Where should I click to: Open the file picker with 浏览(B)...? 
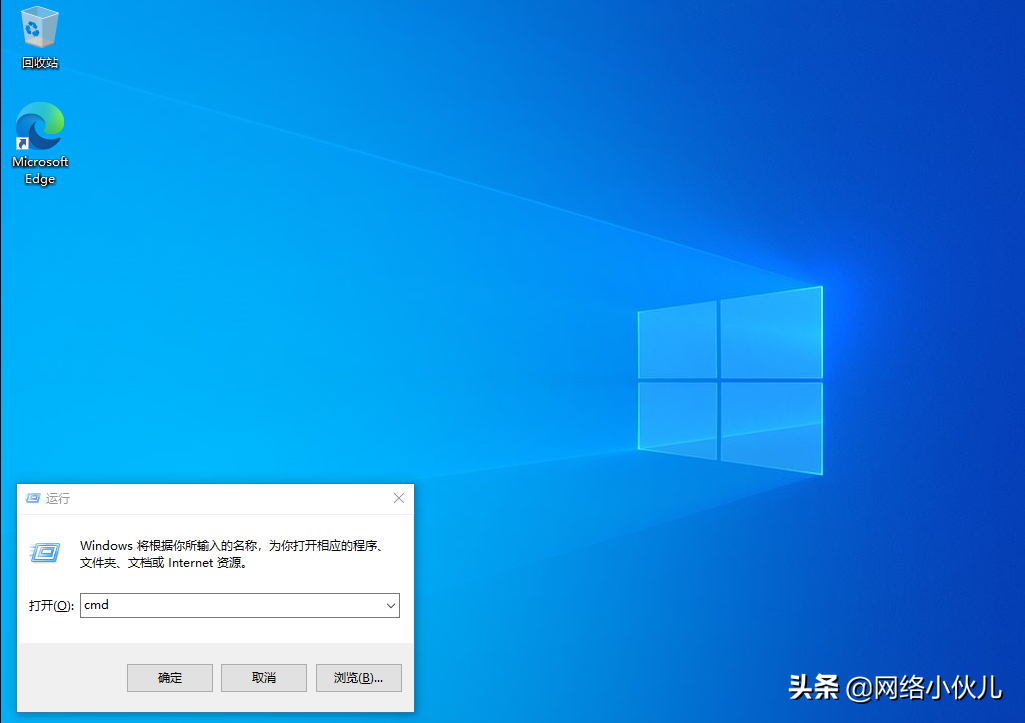point(358,677)
